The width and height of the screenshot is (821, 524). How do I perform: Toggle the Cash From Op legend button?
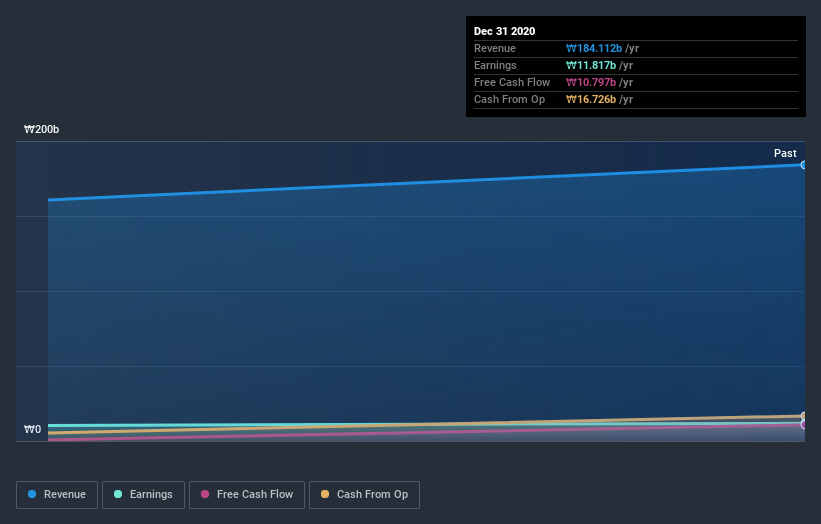pyautogui.click(x=364, y=495)
